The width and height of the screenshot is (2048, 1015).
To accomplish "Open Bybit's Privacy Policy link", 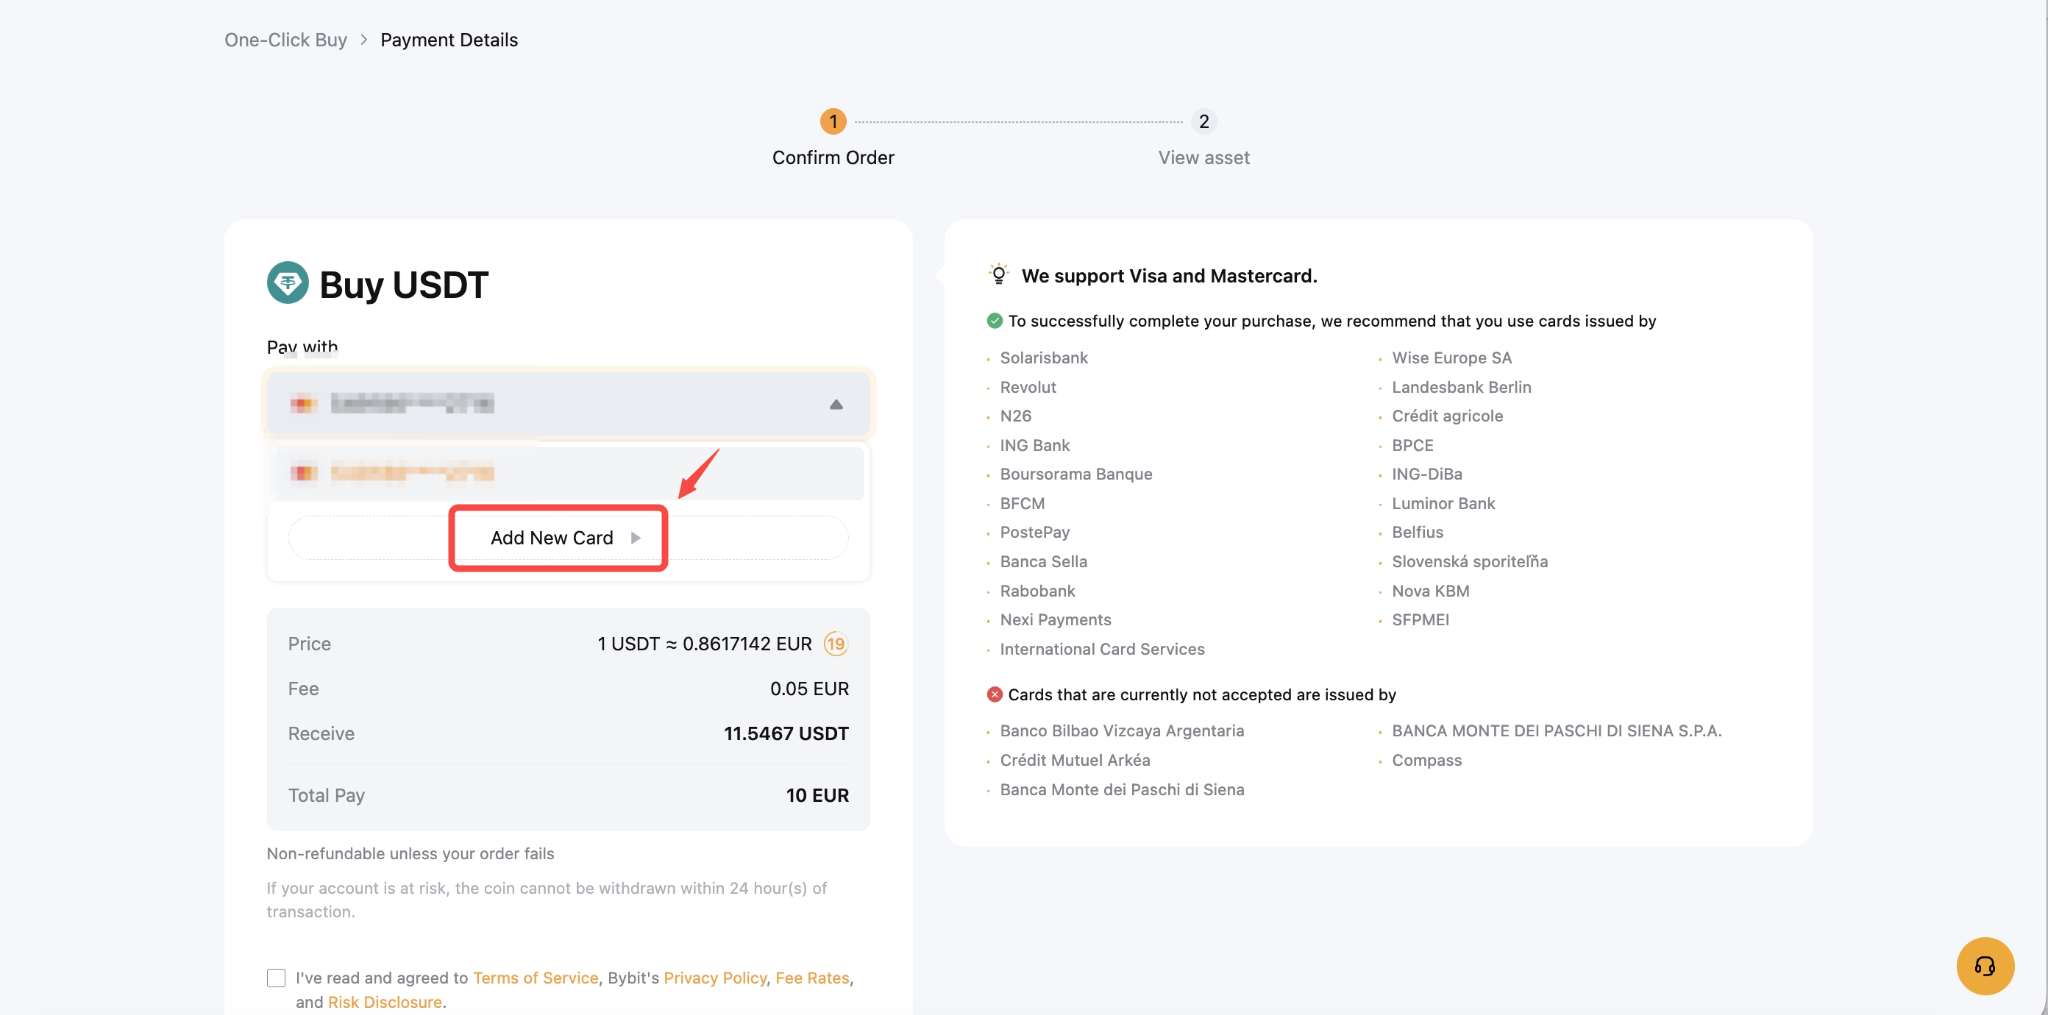I will [x=715, y=978].
